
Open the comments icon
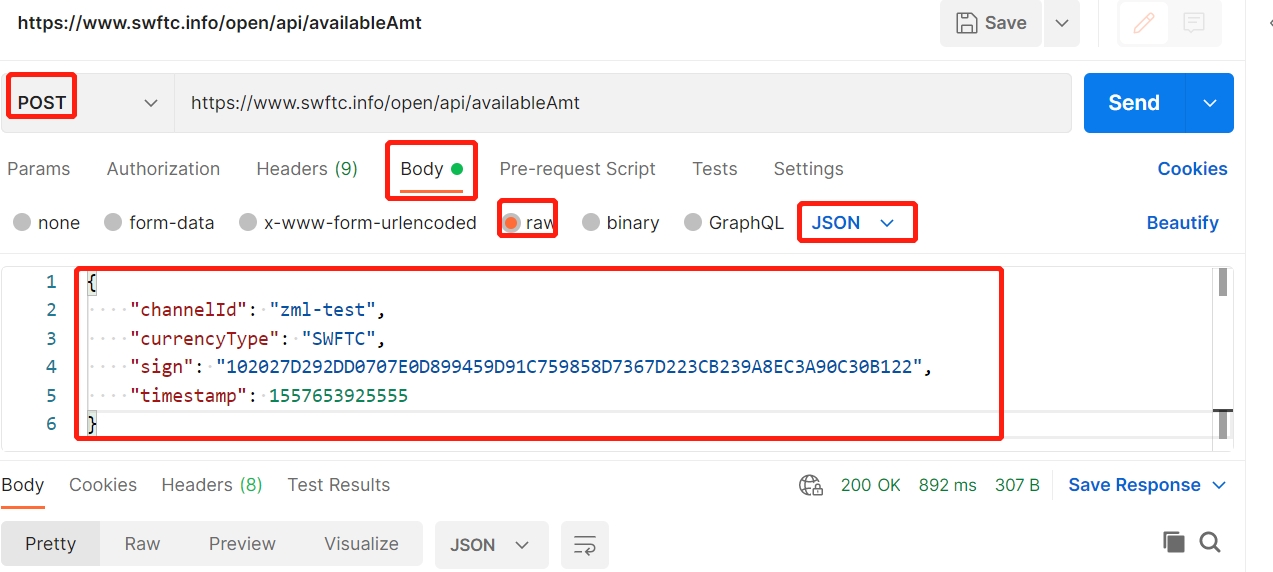click(1193, 23)
